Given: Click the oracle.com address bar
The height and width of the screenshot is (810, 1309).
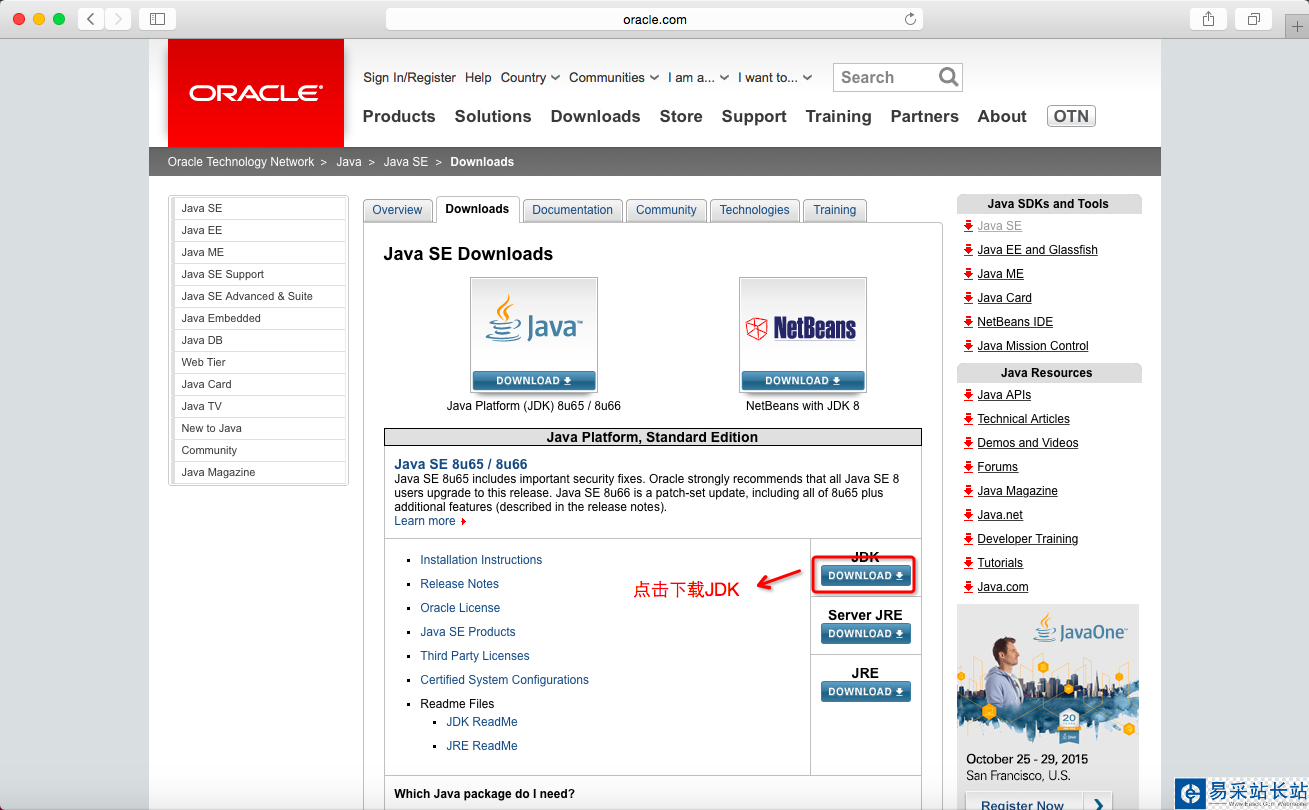Looking at the screenshot, I should point(654,19).
